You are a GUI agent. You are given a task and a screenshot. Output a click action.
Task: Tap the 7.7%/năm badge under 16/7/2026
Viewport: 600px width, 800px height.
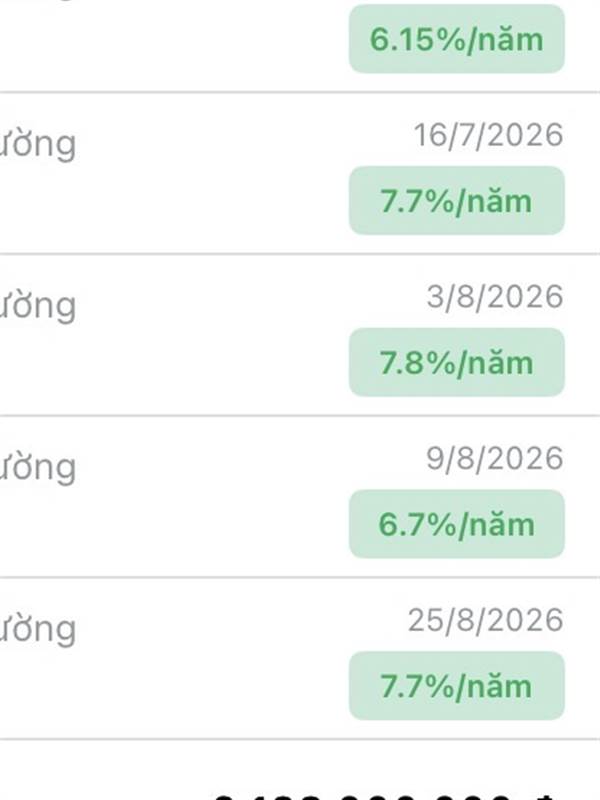[x=456, y=201]
